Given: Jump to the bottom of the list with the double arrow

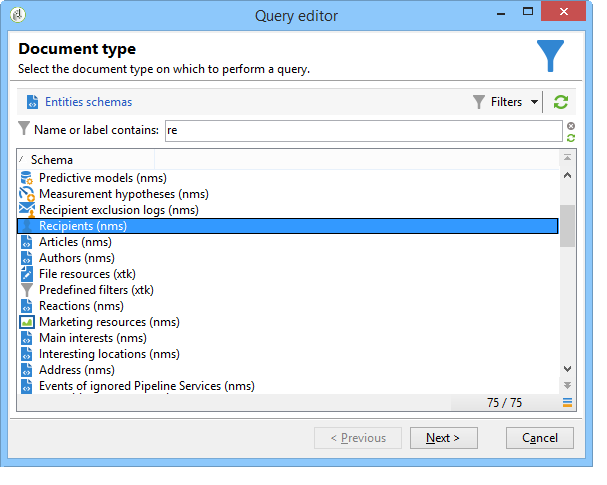Looking at the screenshot, I should 567,386.
